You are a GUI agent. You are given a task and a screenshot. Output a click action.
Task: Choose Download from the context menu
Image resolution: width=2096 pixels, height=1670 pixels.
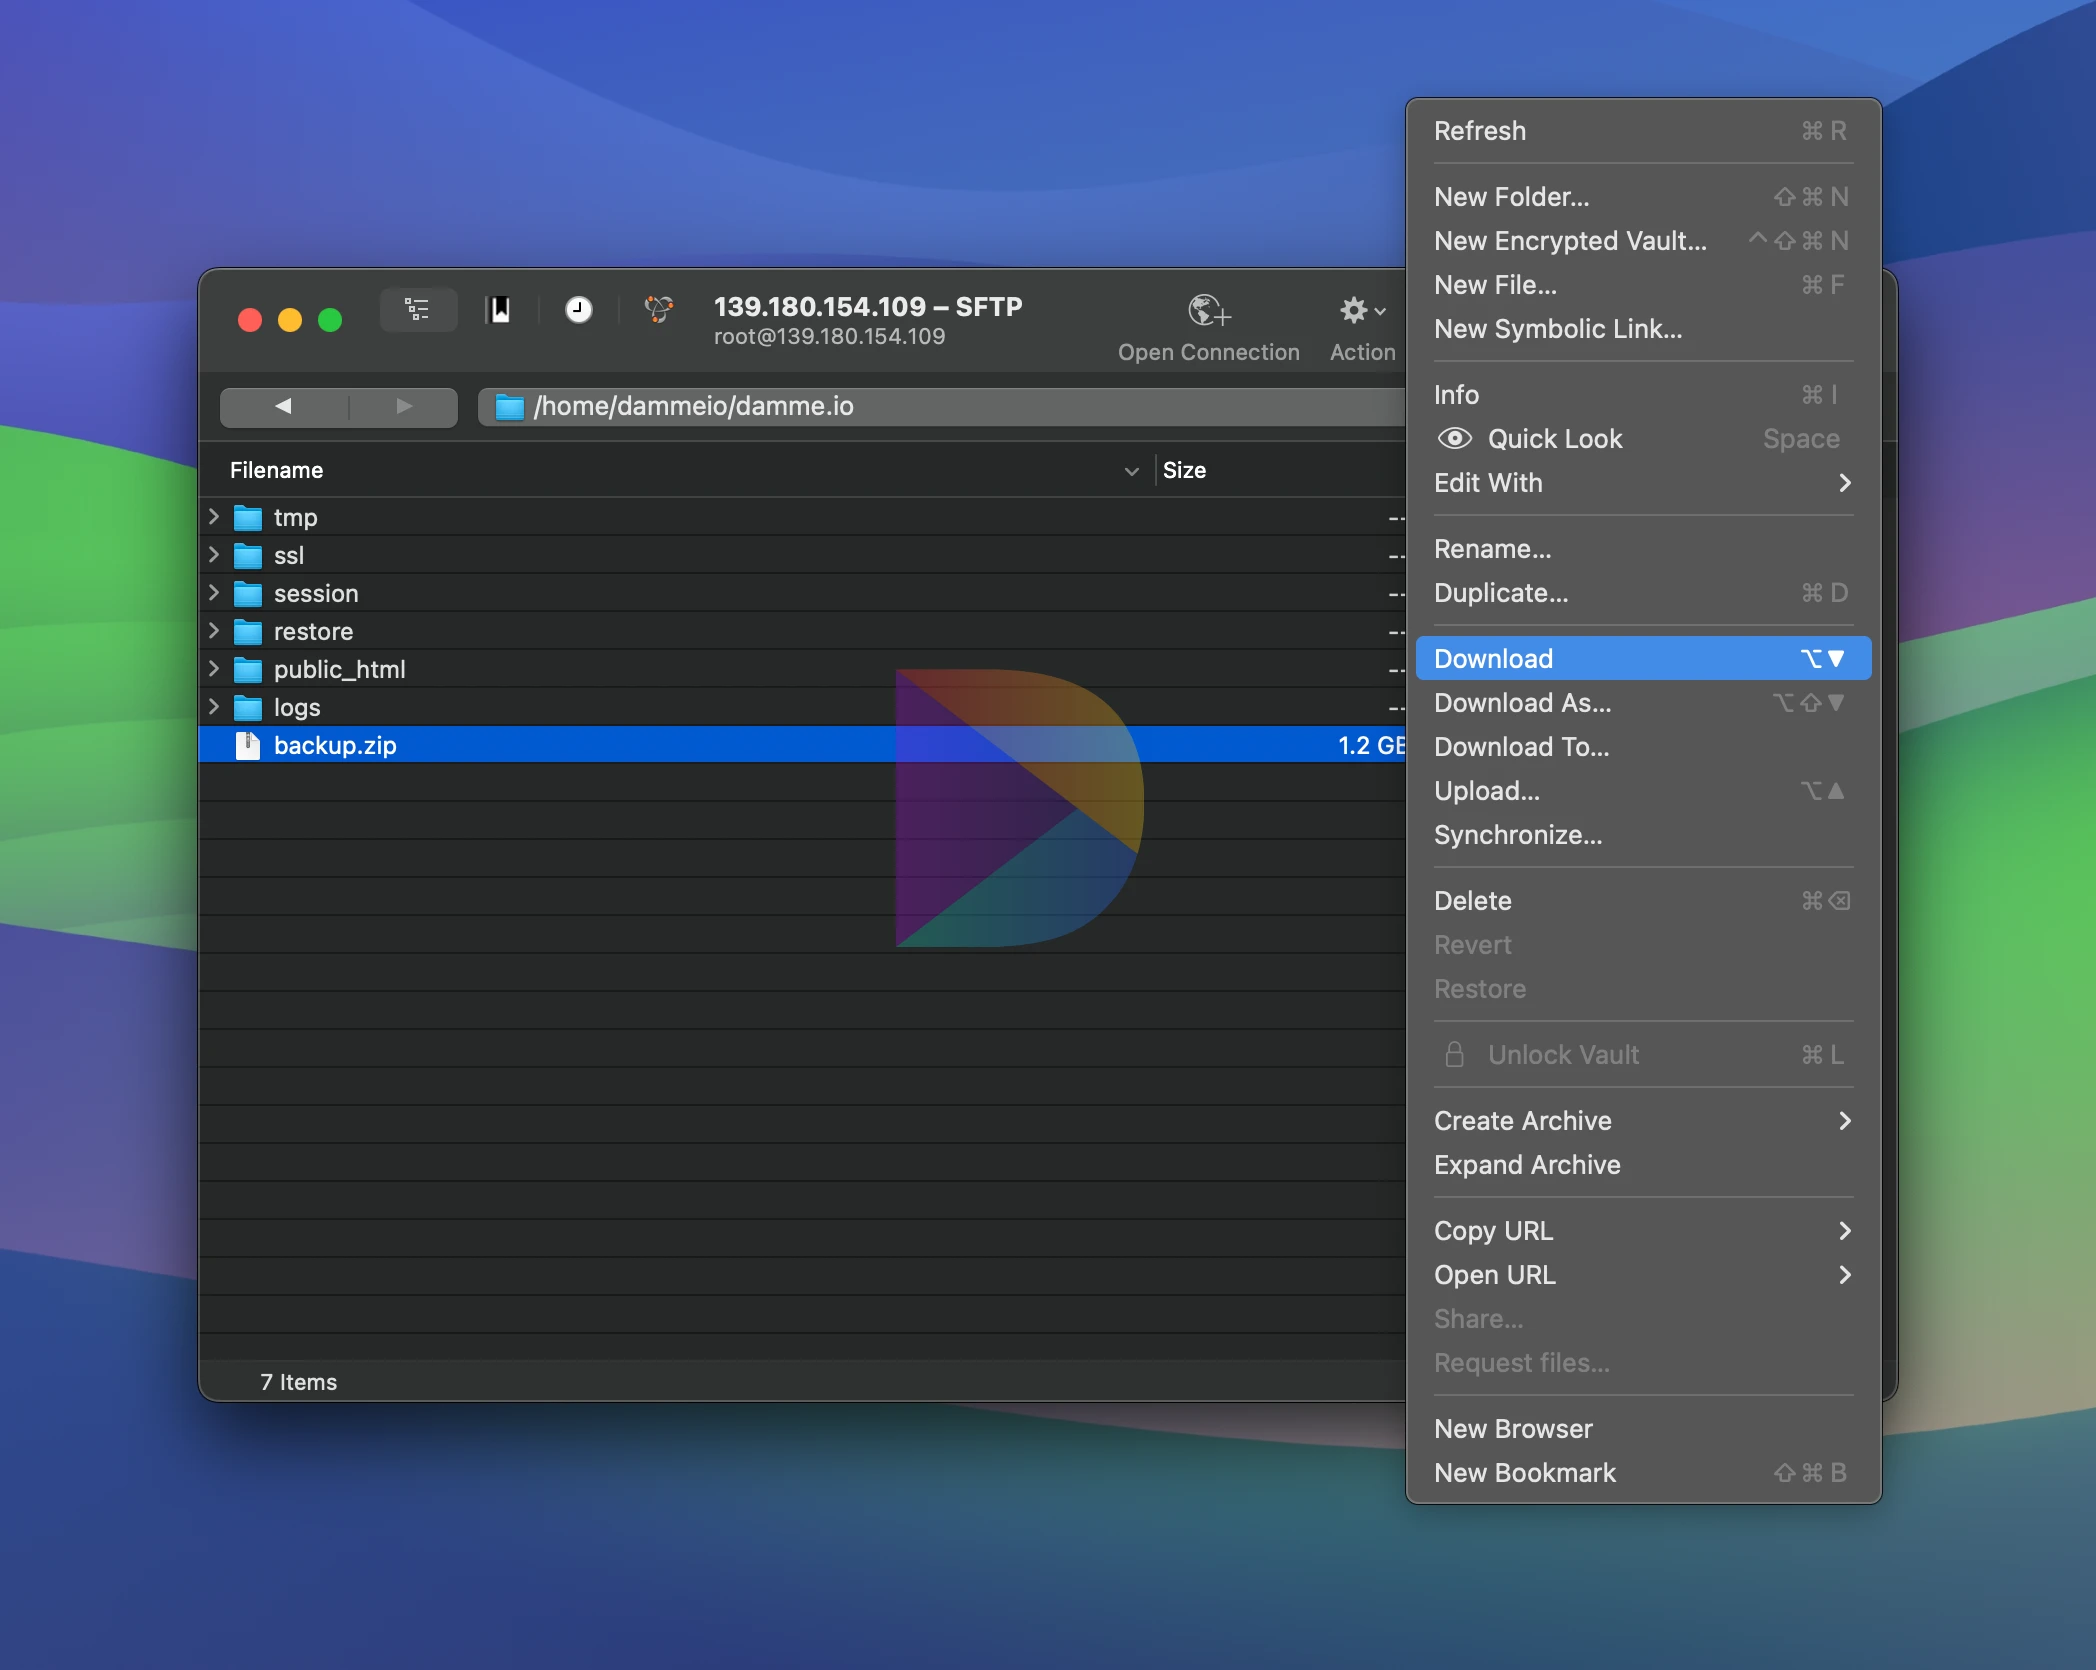click(1643, 658)
